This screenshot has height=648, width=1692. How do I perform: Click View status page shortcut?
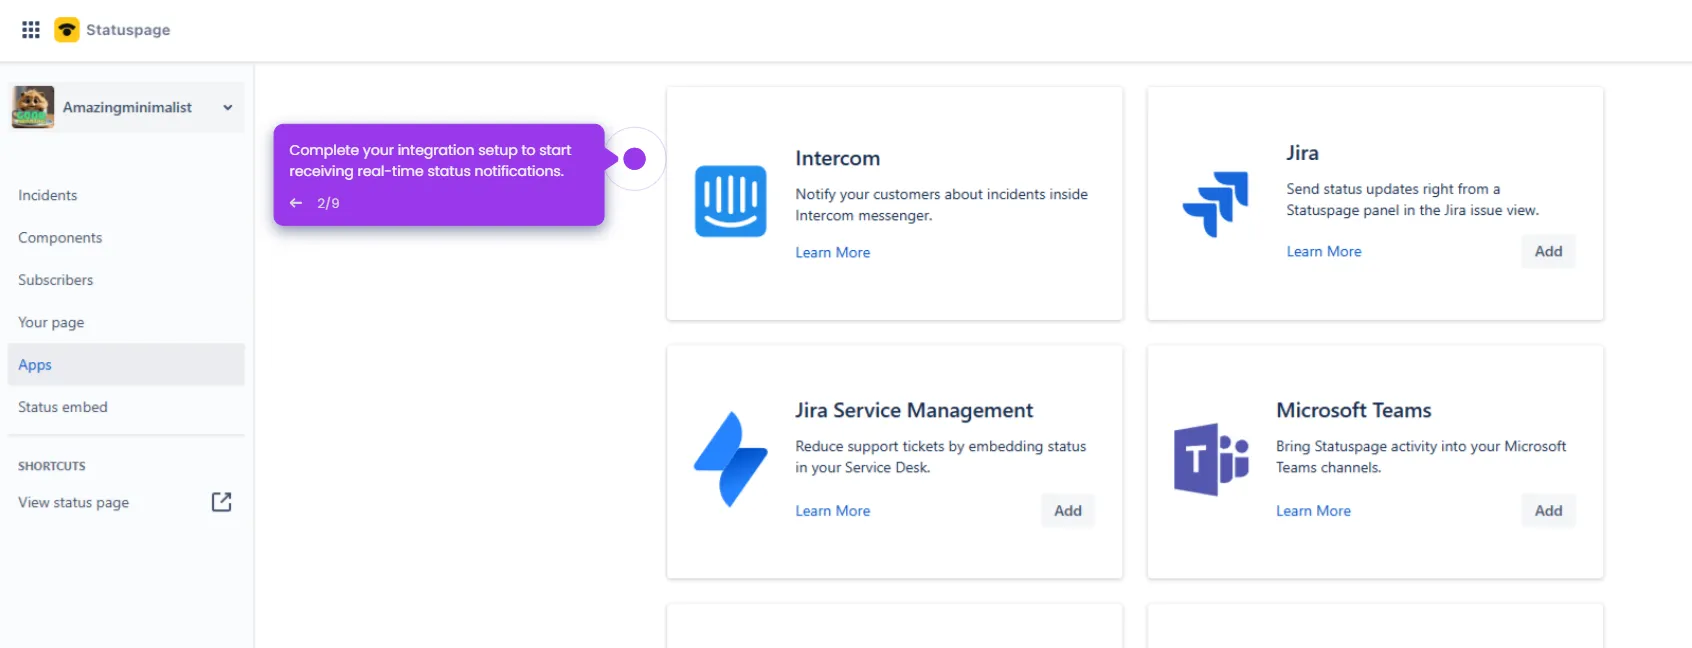[74, 502]
